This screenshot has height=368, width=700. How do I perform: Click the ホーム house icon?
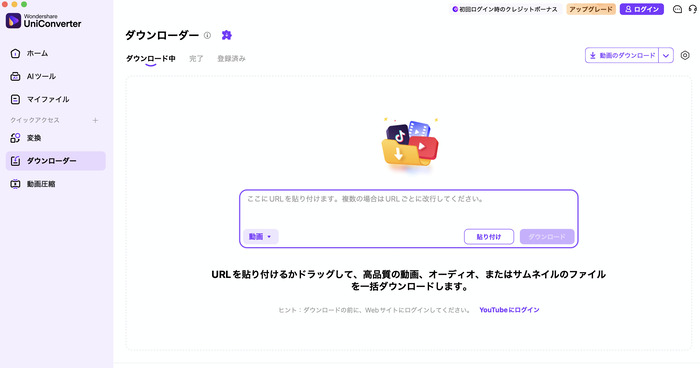point(15,53)
